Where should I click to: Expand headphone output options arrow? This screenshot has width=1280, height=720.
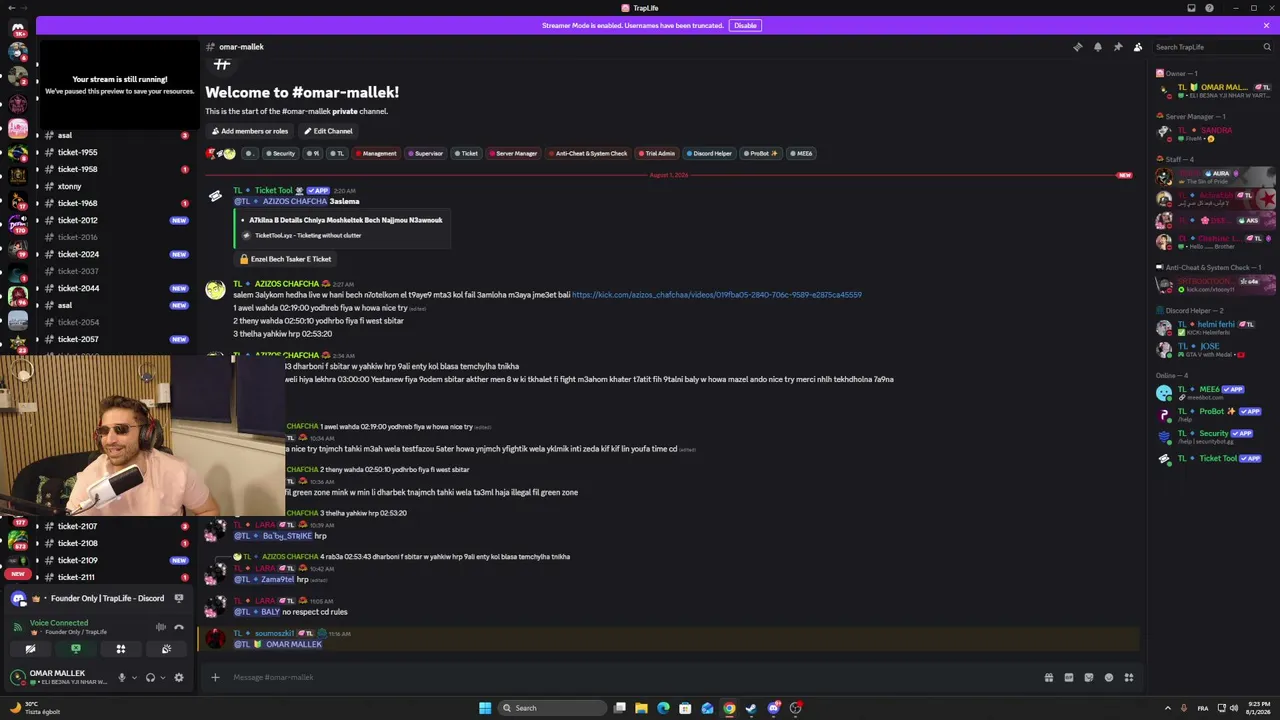tap(162, 677)
